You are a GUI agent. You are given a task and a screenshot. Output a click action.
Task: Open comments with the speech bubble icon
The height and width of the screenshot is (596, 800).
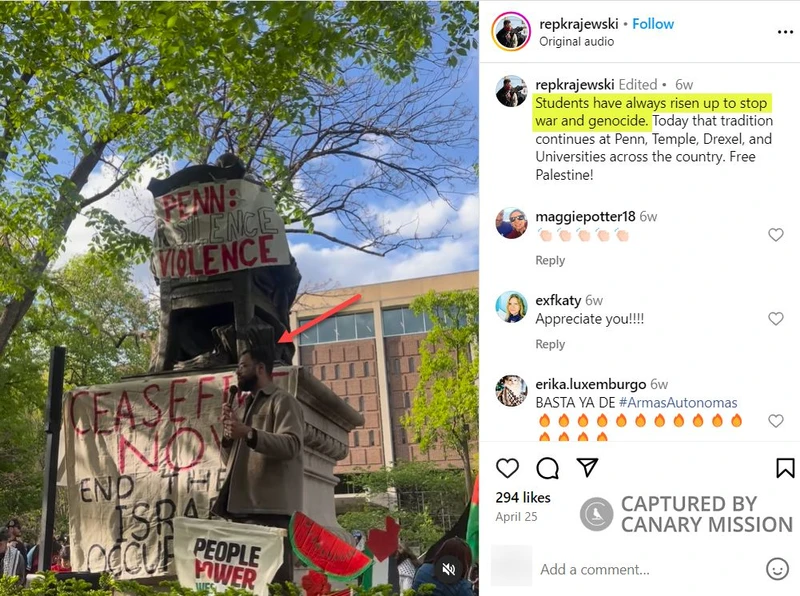point(547,468)
